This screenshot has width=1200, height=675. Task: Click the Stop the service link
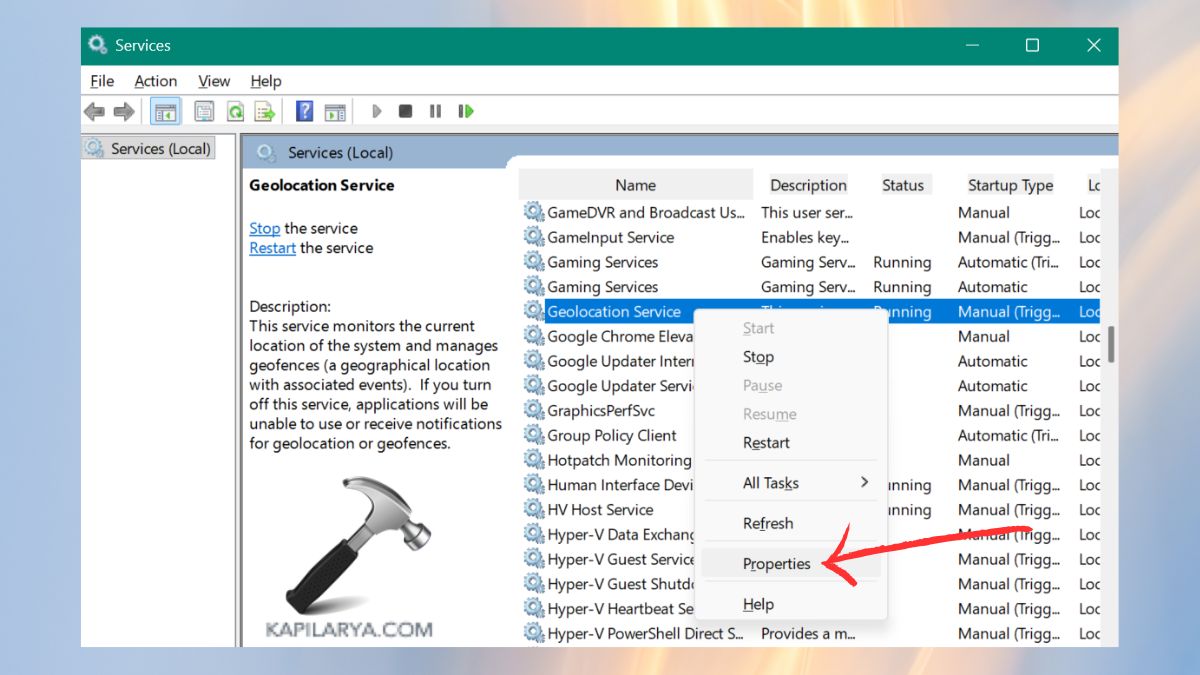[x=264, y=228]
